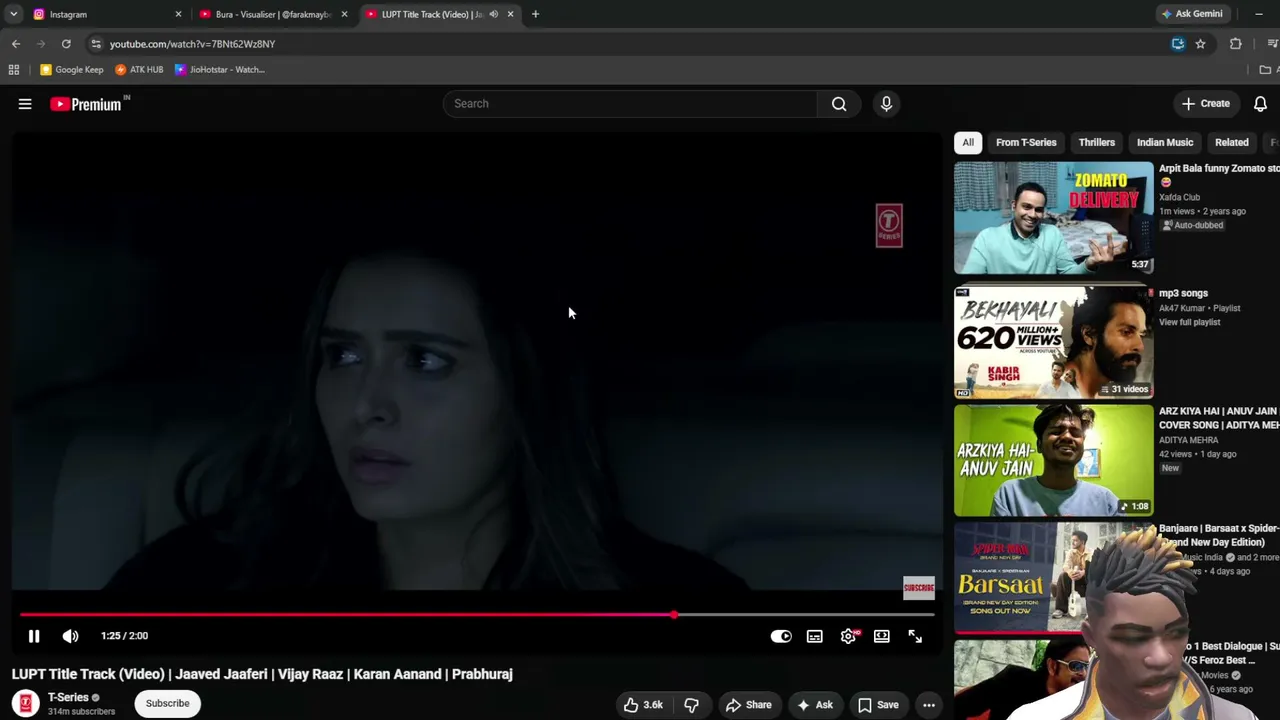This screenshot has width=1280, height=720.
Task: Open the browser extensions puzzle icon
Action: (x=1236, y=44)
